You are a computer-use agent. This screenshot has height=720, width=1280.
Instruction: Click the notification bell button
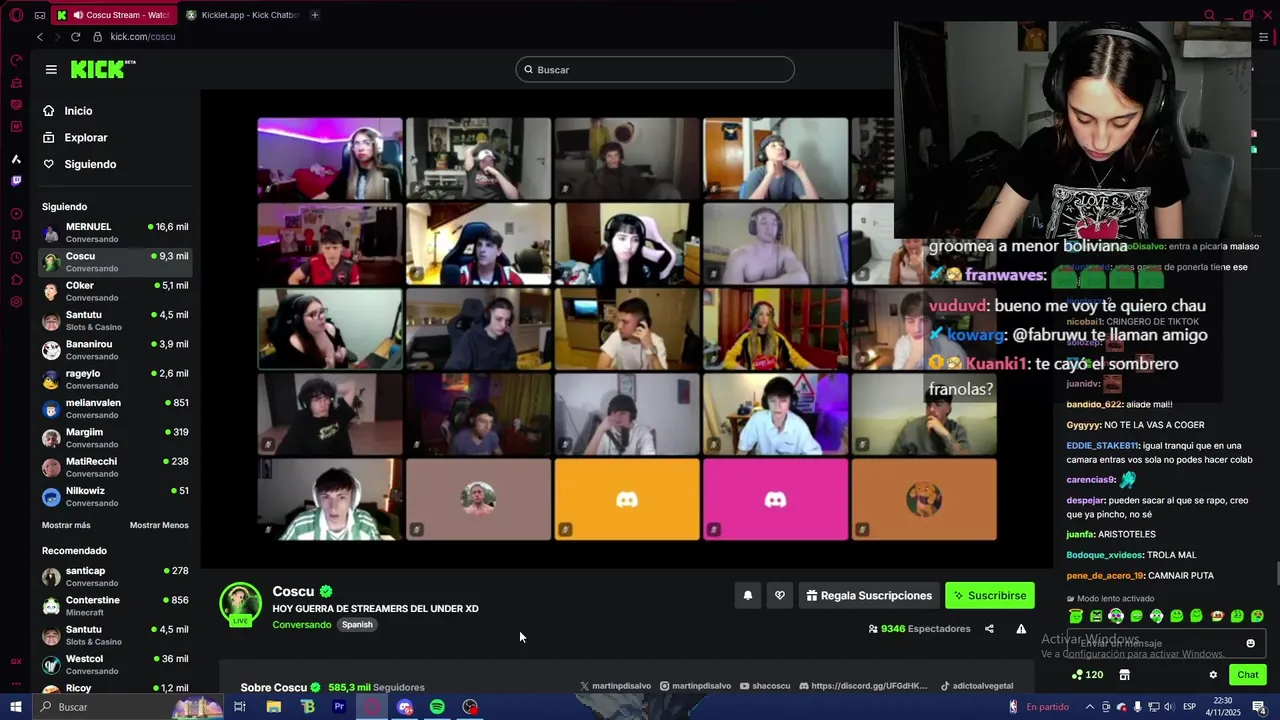pyautogui.click(x=747, y=596)
